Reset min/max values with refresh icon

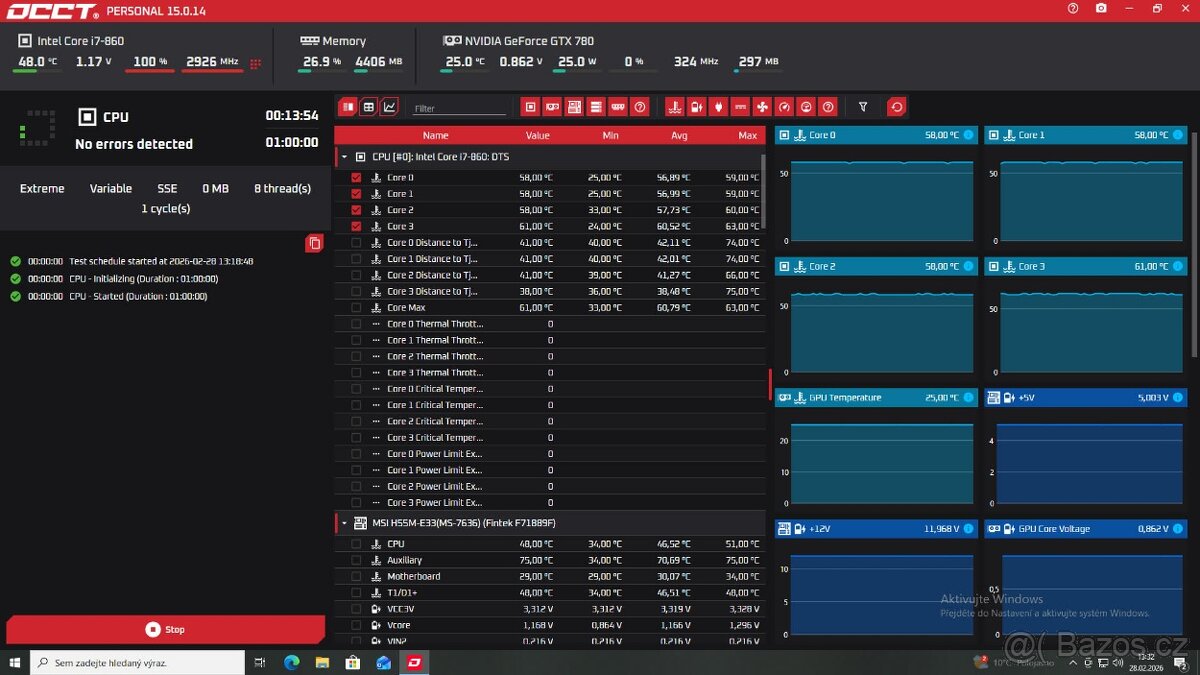point(897,107)
